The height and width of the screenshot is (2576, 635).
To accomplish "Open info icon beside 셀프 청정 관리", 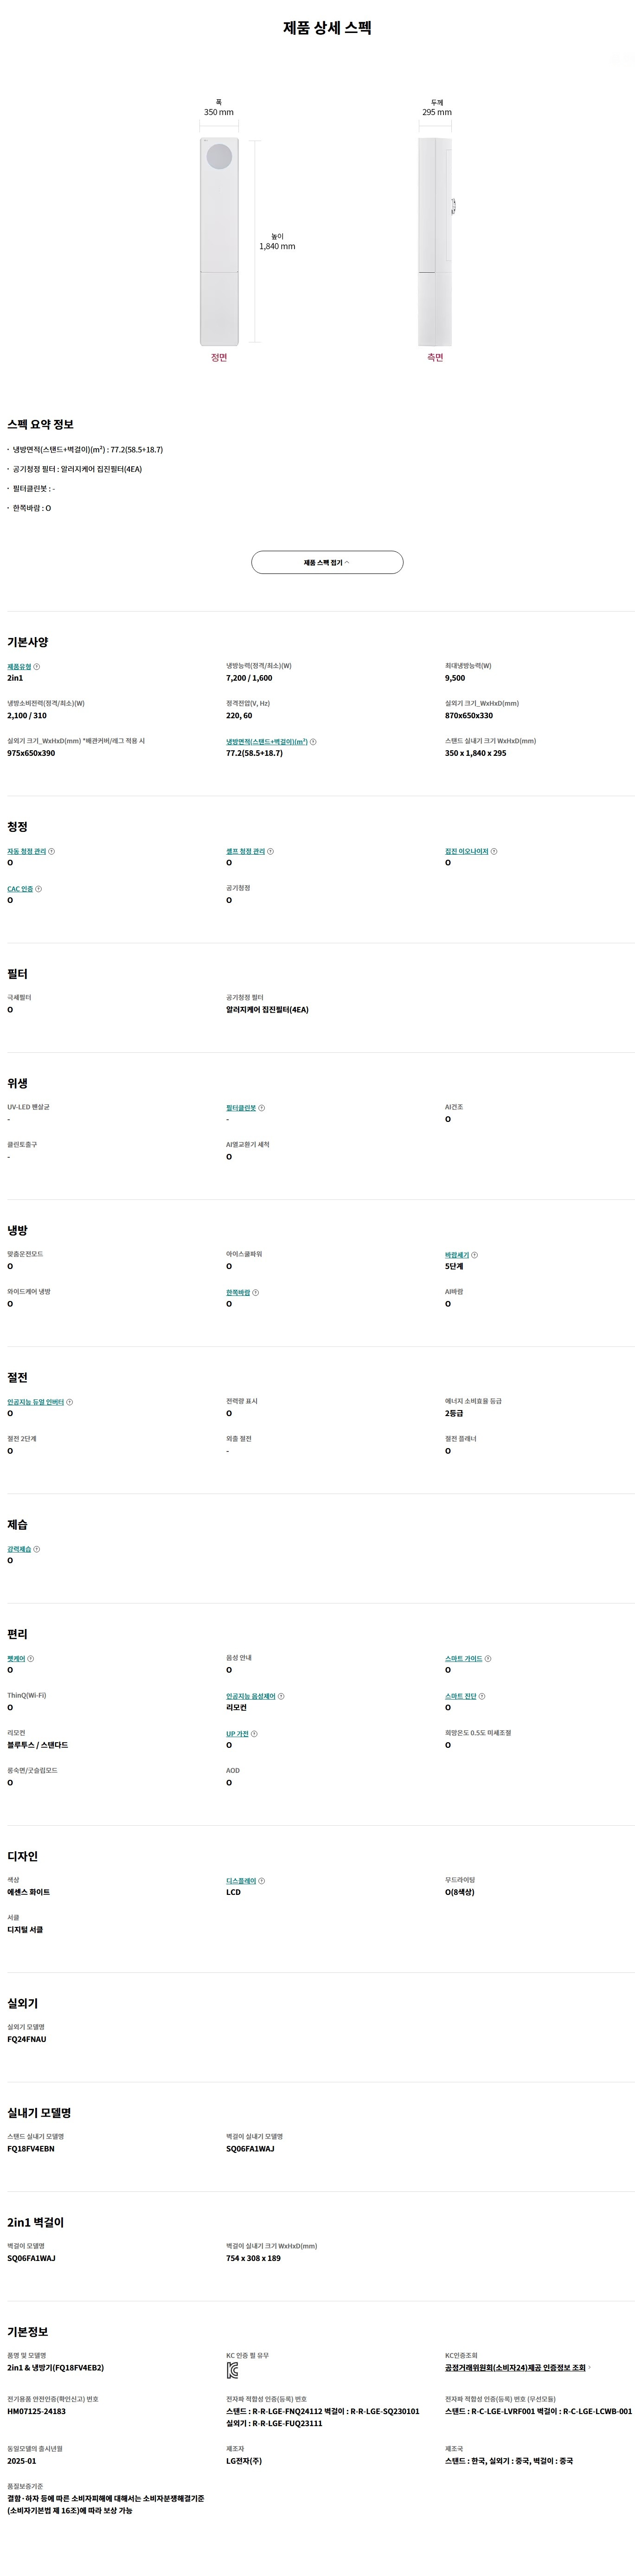I will pos(271,851).
